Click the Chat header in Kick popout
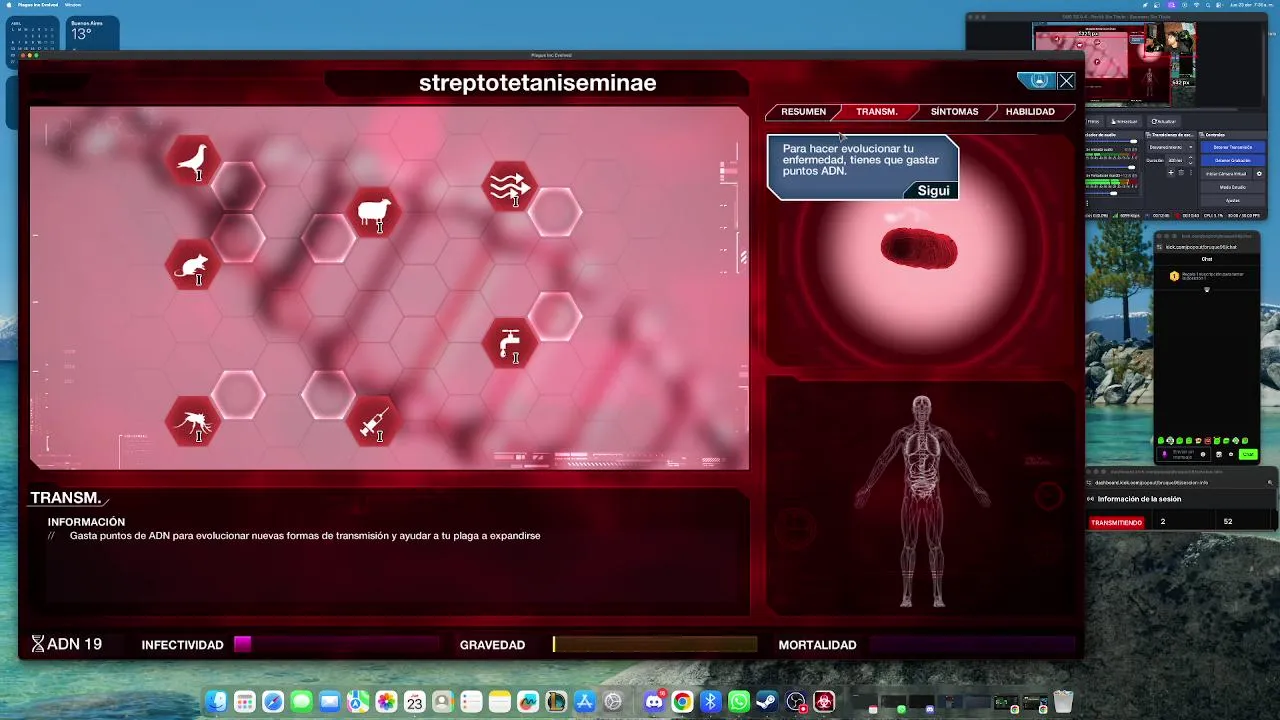The height and width of the screenshot is (720, 1280). pos(1207,259)
